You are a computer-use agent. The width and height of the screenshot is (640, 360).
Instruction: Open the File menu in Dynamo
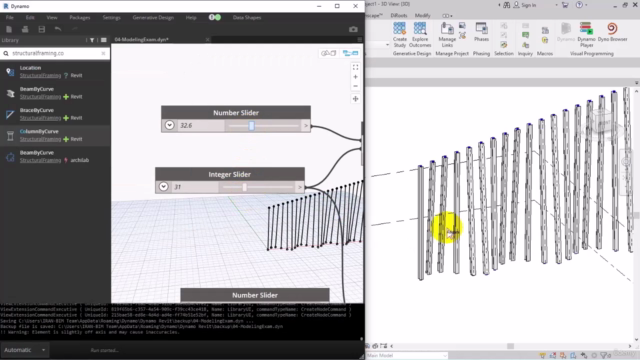pyautogui.click(x=10, y=18)
